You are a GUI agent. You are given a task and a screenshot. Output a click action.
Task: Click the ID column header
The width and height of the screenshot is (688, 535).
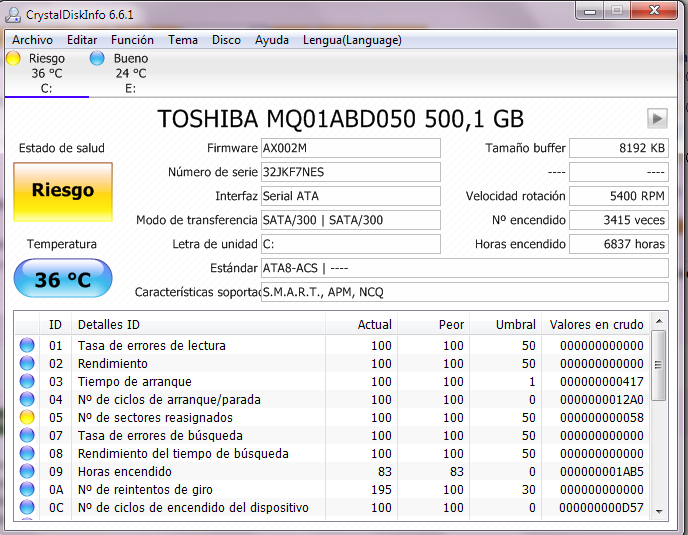55,324
